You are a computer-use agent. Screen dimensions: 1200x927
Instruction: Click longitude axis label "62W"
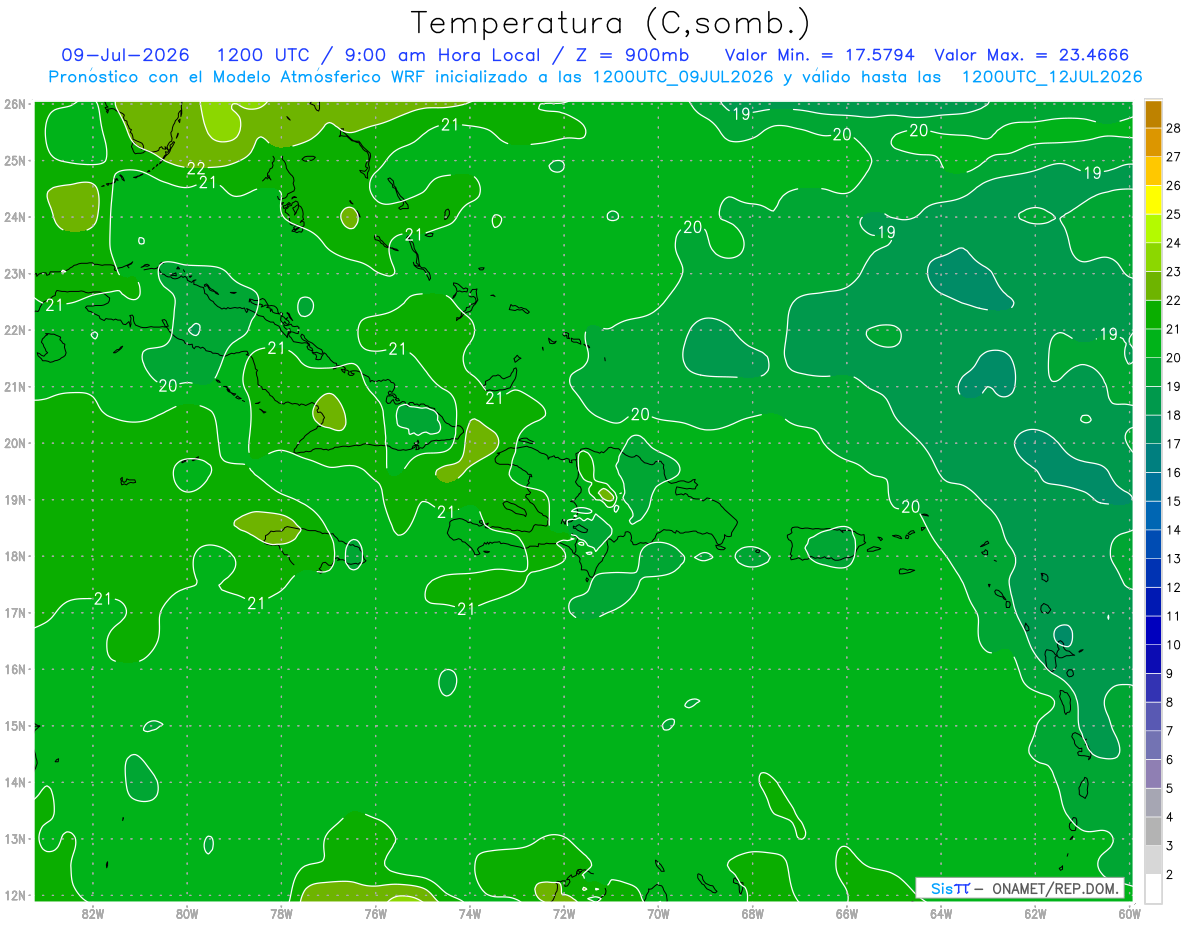tap(1035, 913)
